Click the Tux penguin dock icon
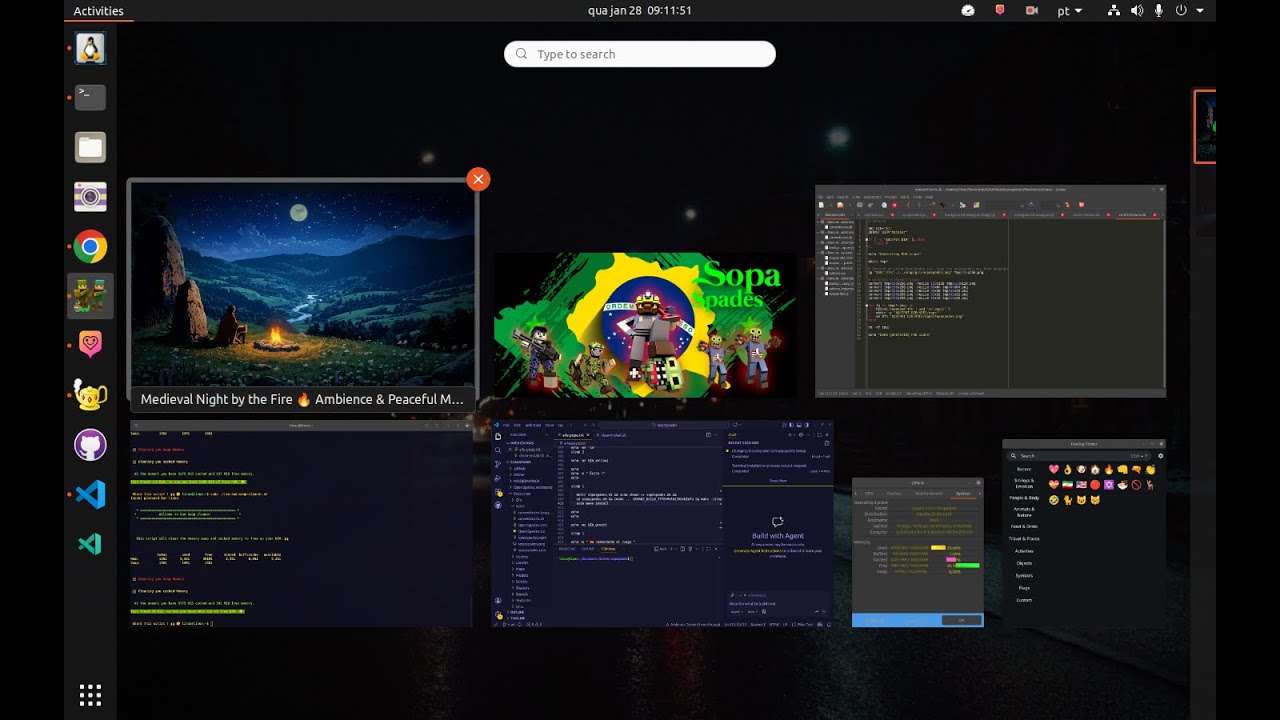 [x=90, y=48]
